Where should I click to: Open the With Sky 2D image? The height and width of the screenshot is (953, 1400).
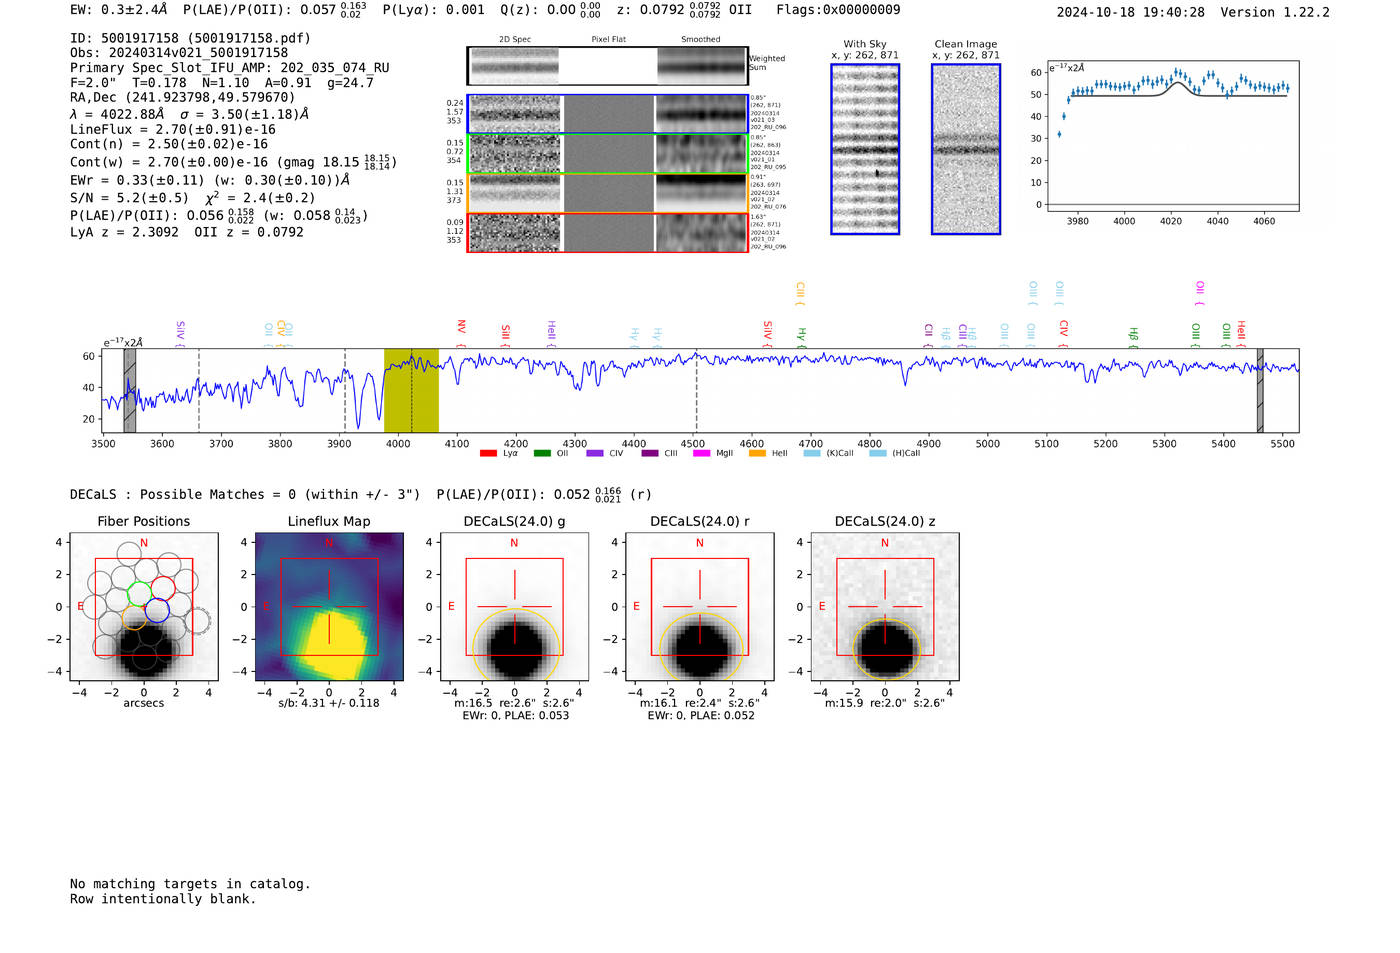tap(865, 149)
